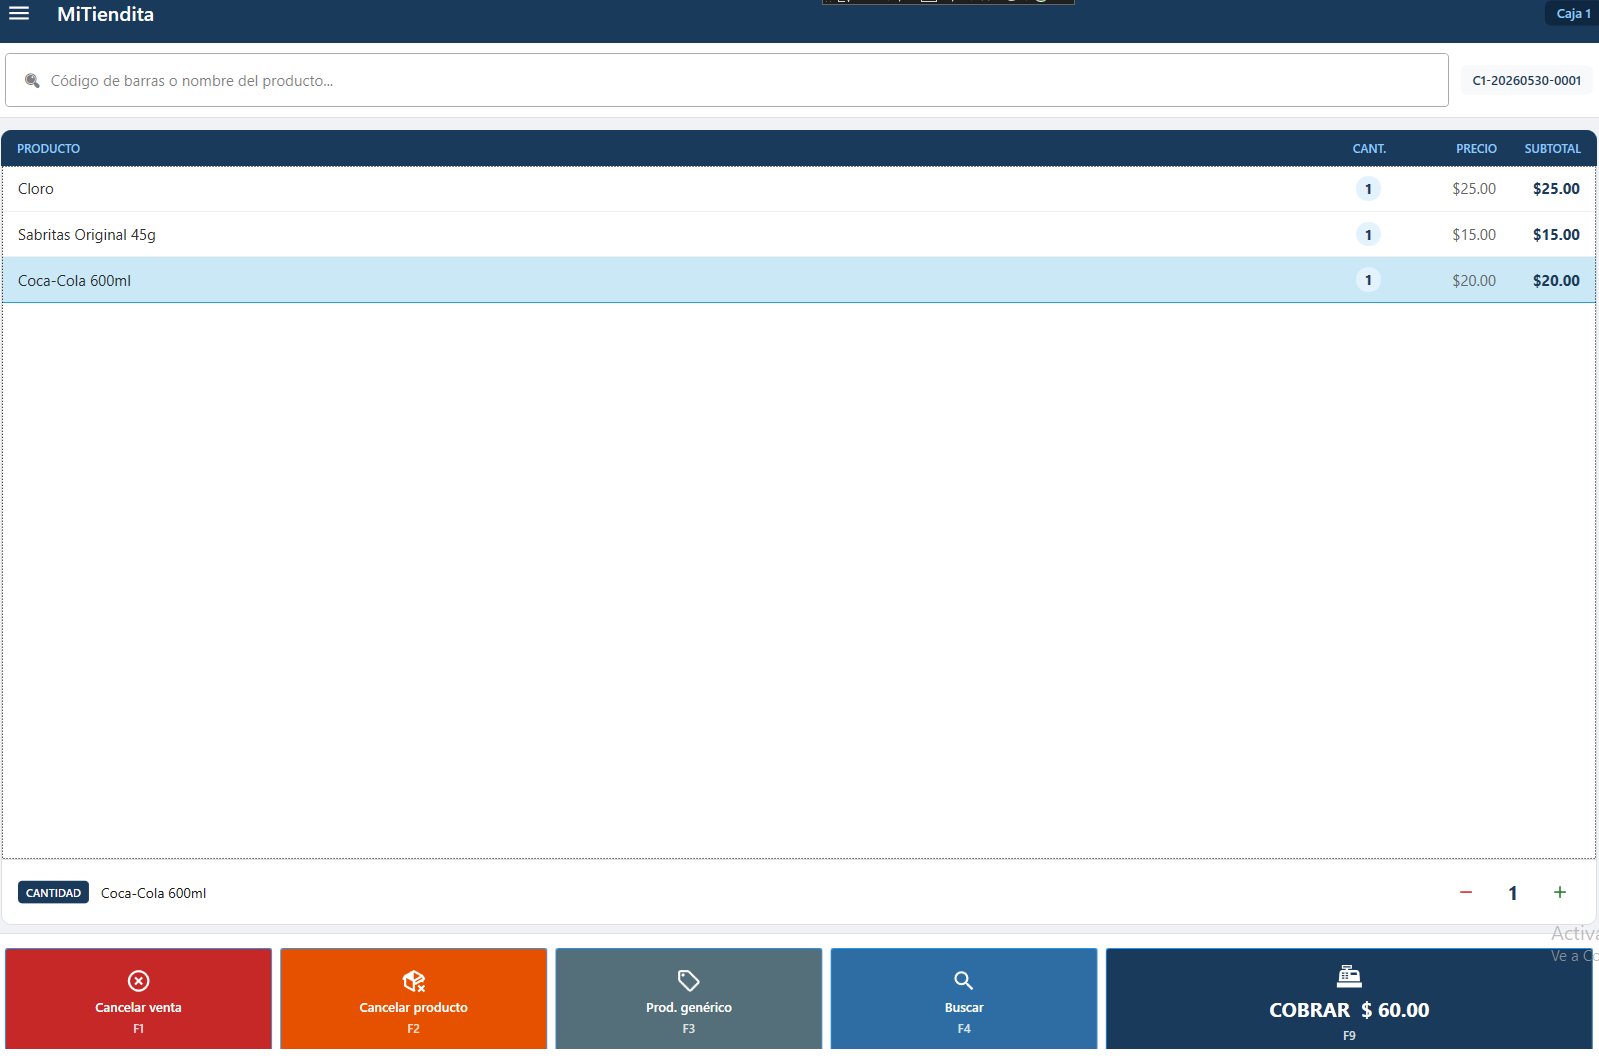The image size is (1599, 1056).
Task: Click the bold $20.00 subtotal
Action: [x=1556, y=281]
